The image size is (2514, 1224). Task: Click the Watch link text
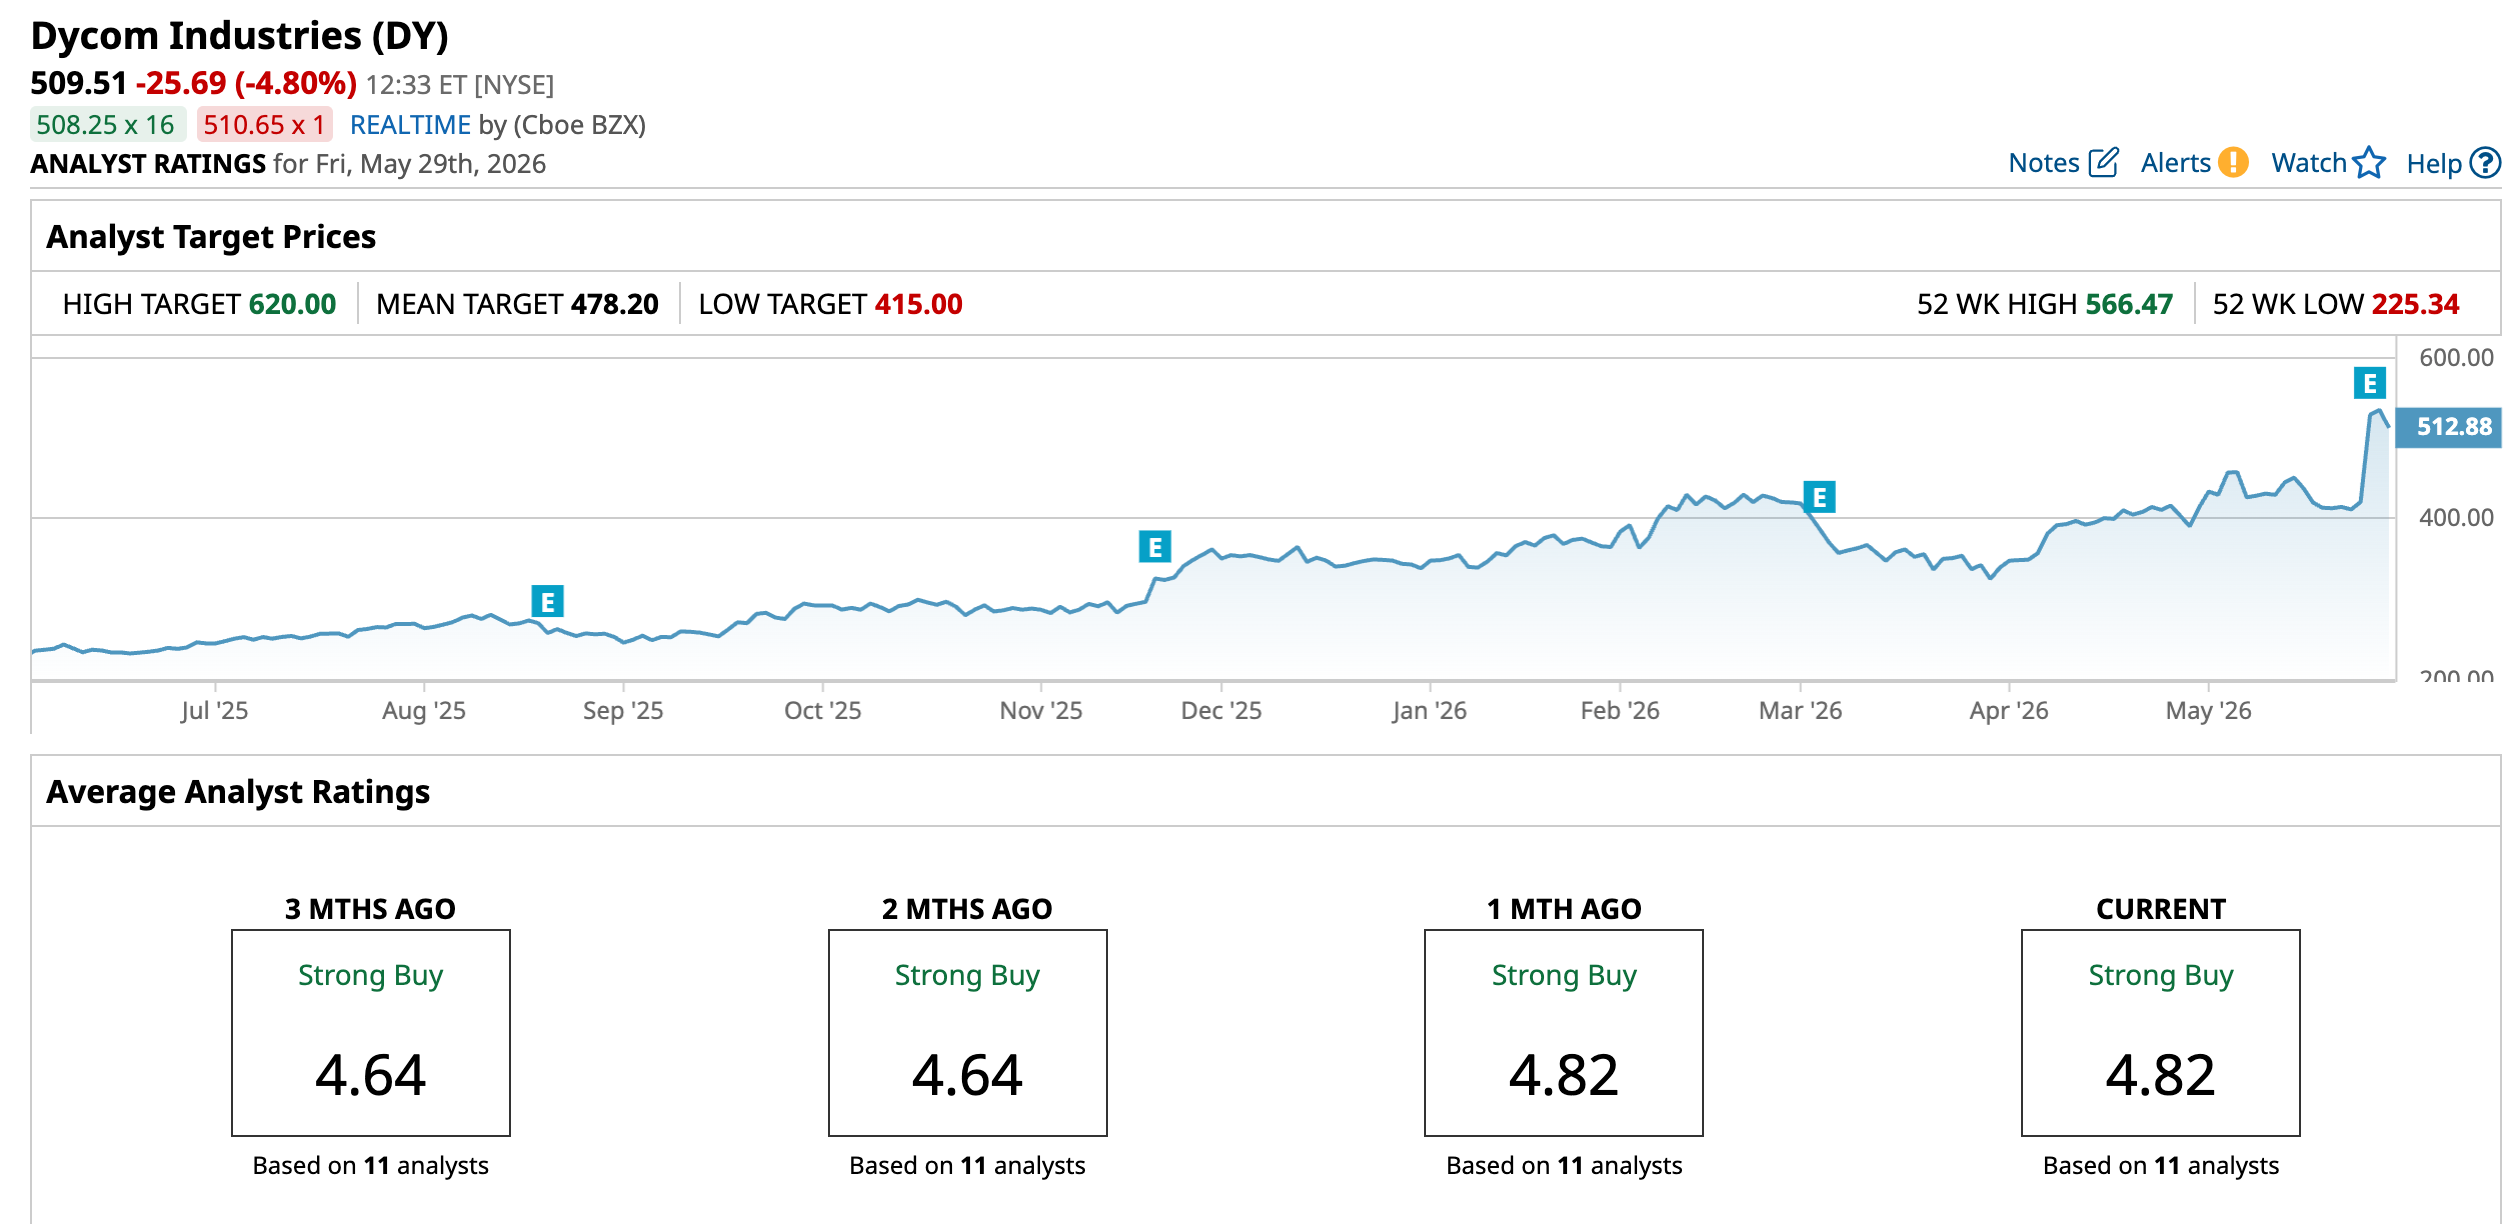point(2308,163)
